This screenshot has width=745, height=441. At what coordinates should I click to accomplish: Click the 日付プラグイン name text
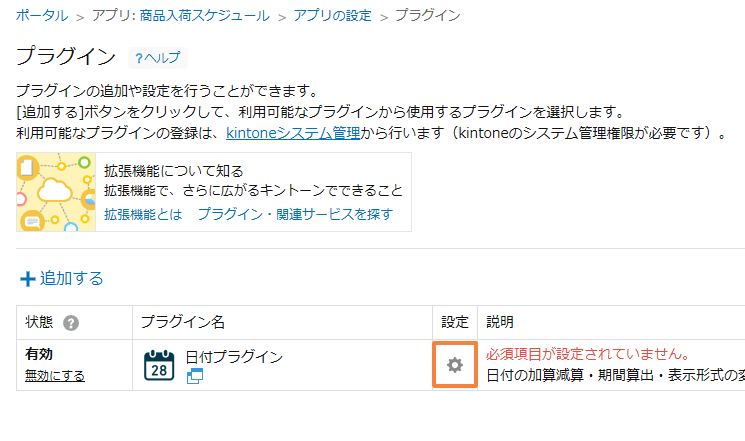point(234,356)
